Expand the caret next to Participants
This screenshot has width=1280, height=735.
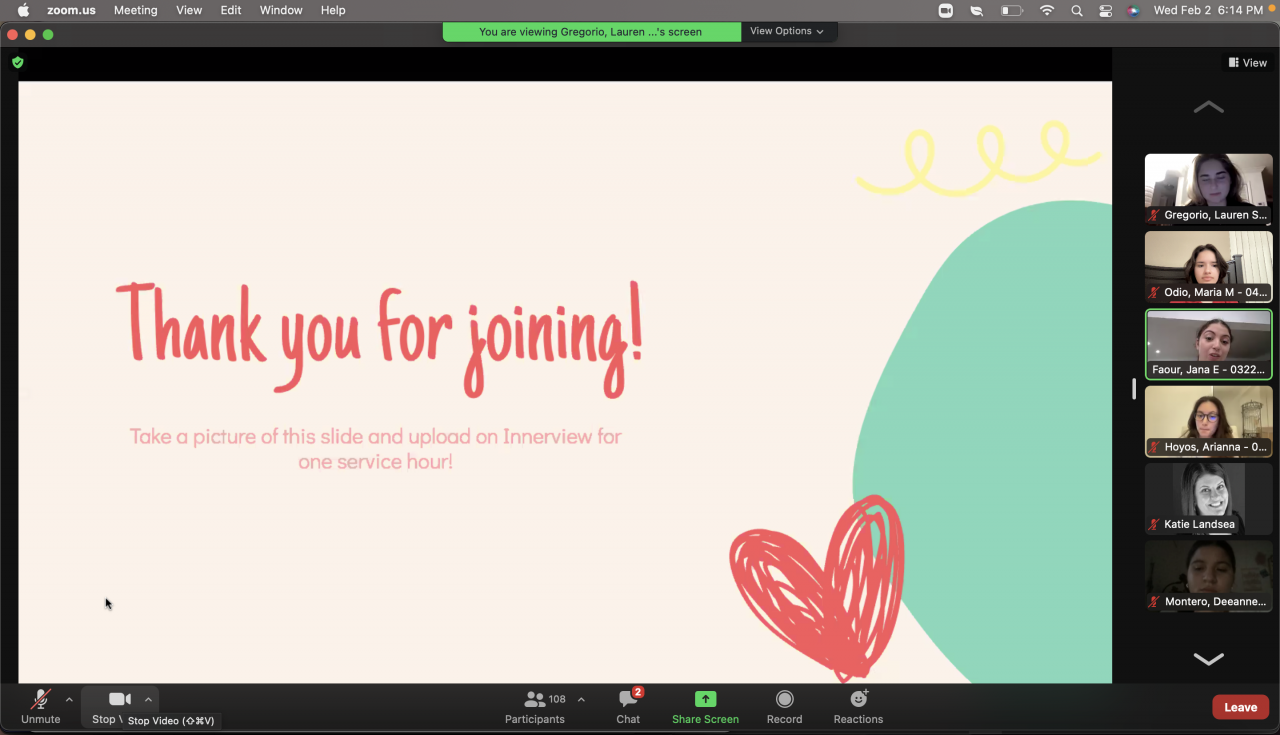pyautogui.click(x=581, y=700)
